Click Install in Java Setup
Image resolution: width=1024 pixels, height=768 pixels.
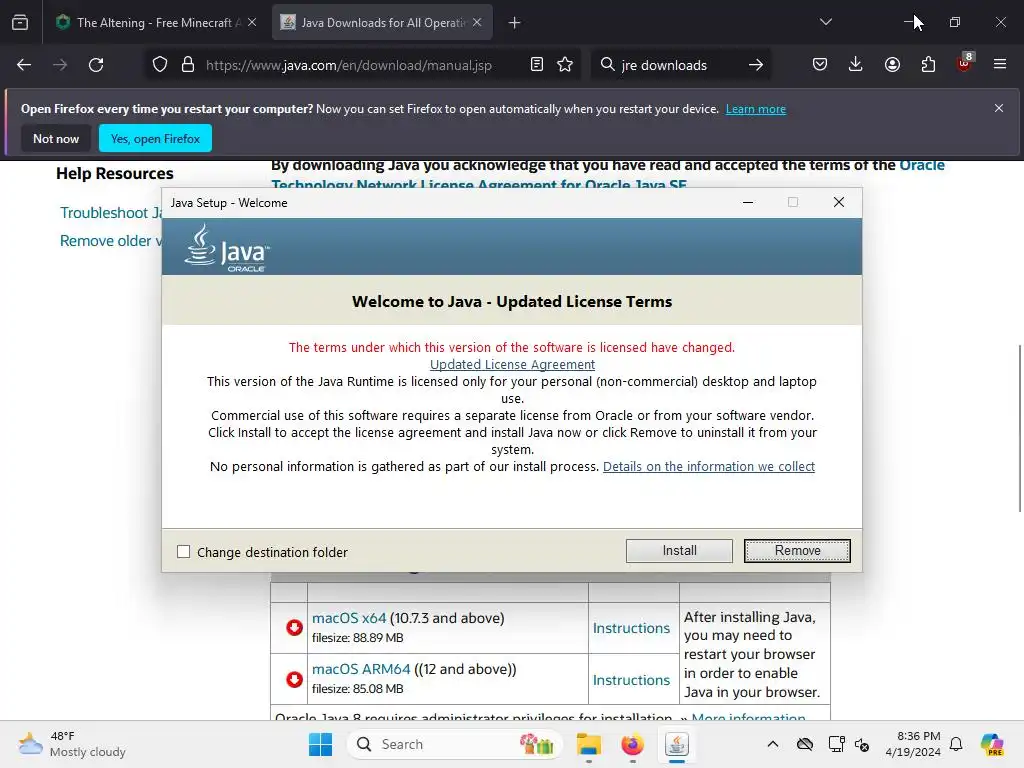679,551
